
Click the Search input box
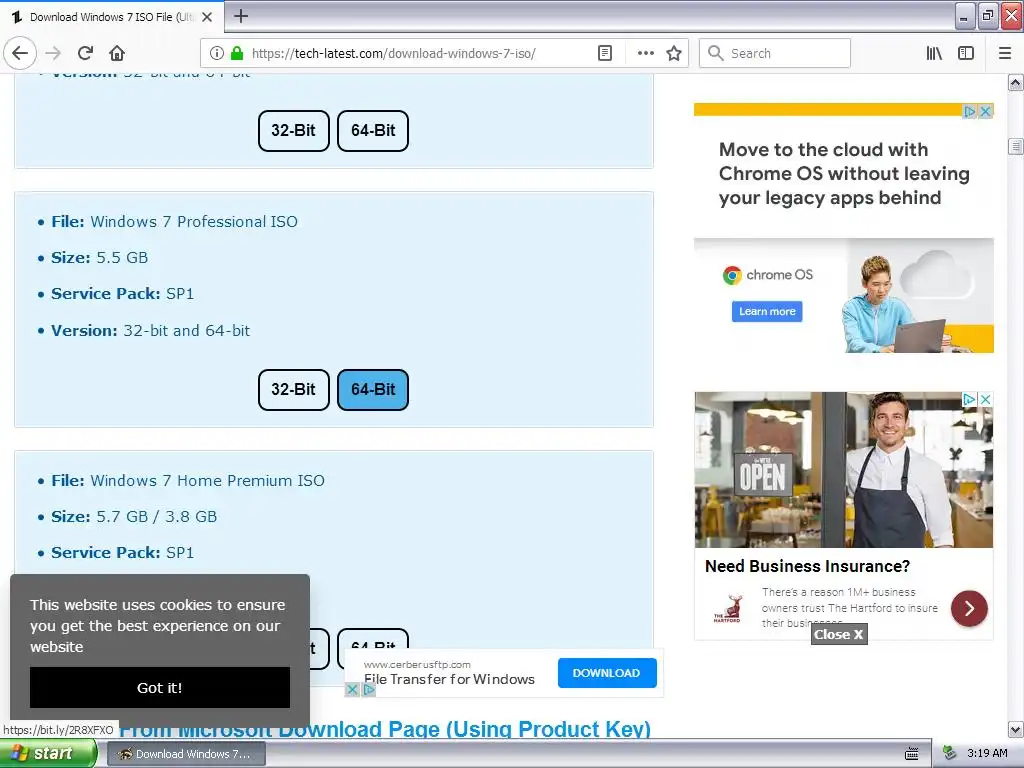click(x=775, y=53)
